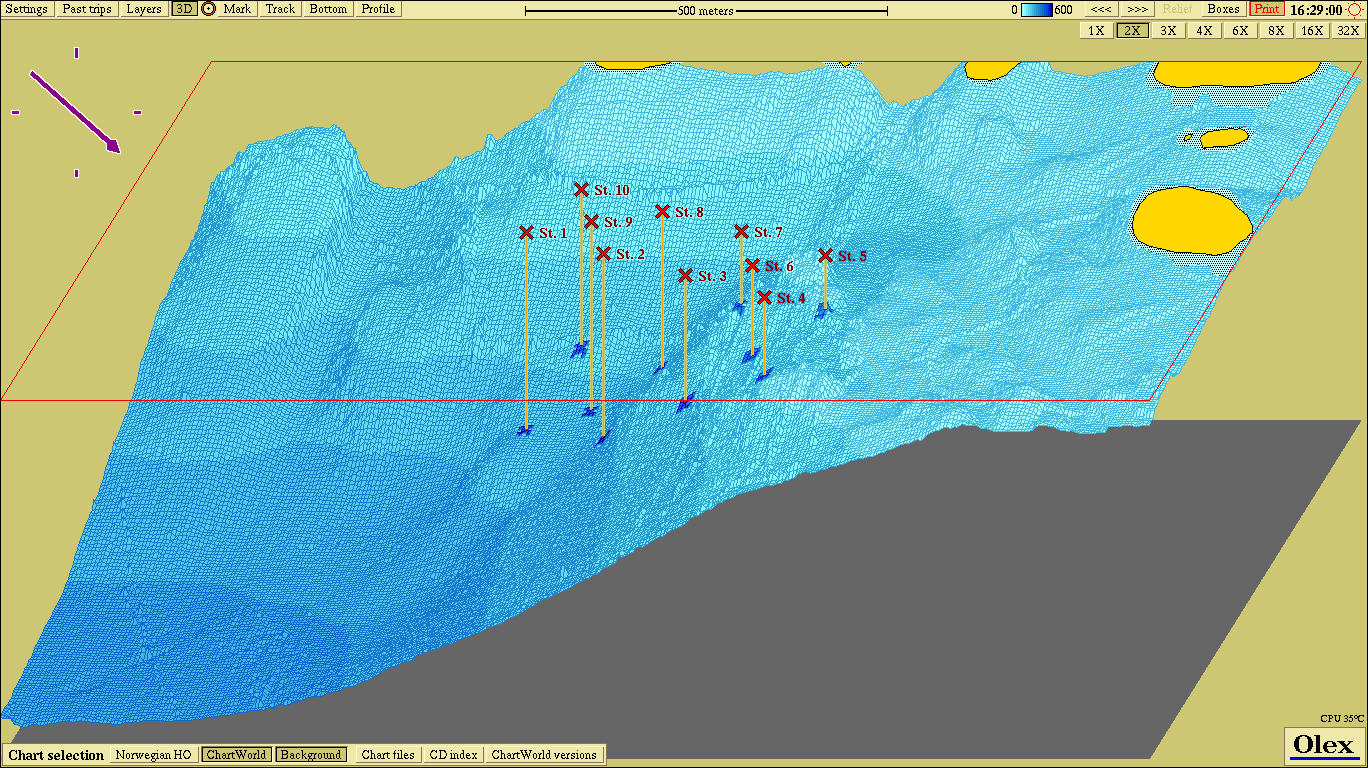The width and height of the screenshot is (1368, 768).
Task: Click the large yellow island shape
Action: (x=1191, y=220)
